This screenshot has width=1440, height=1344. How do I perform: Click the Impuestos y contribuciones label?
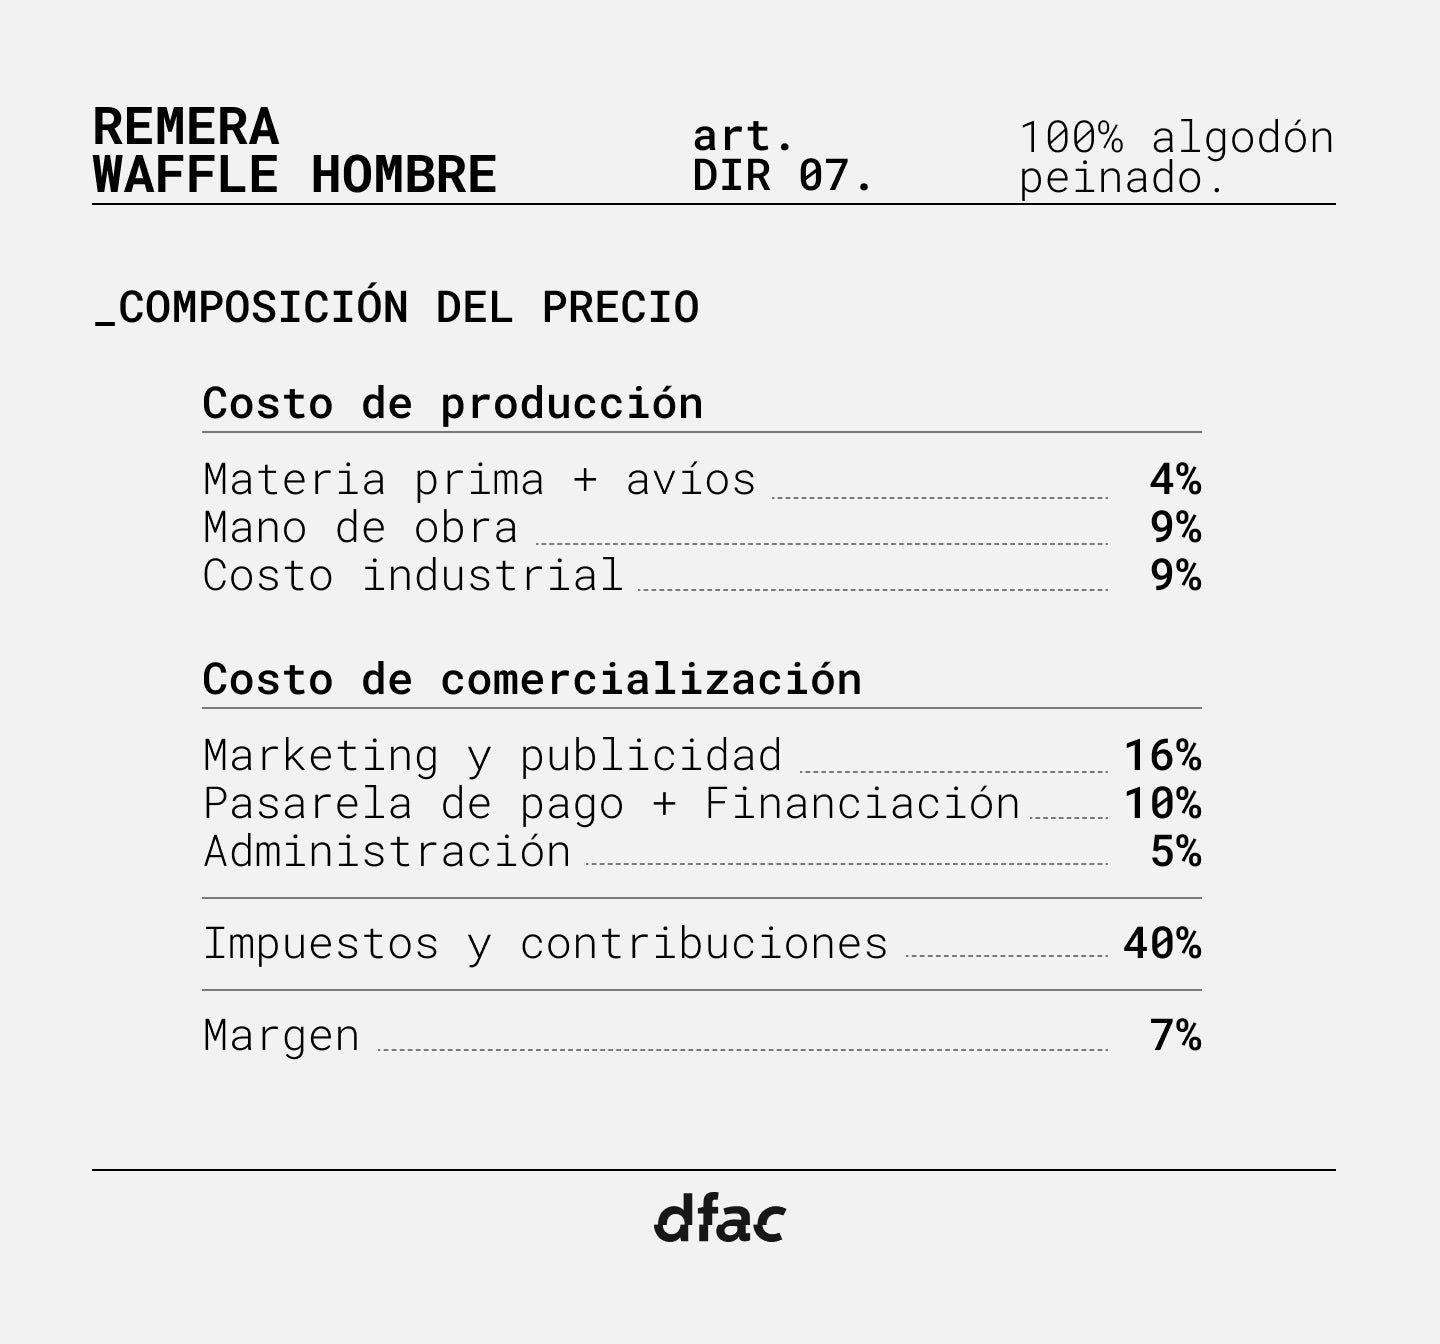click(545, 944)
